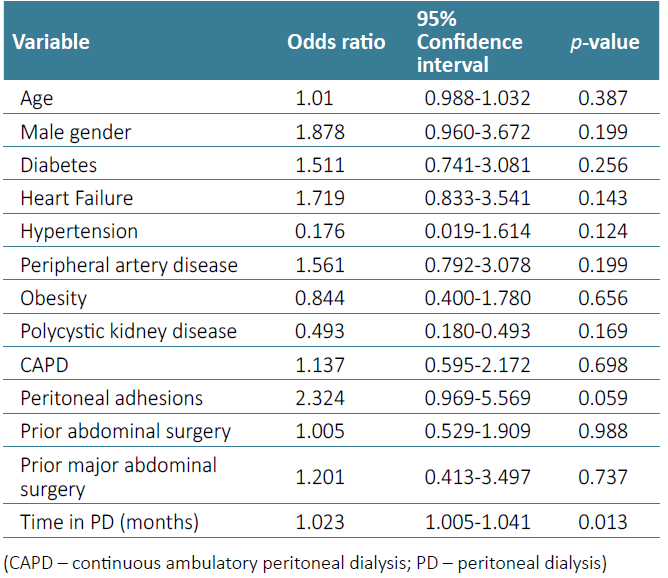Select the 95% Confidence interval header
The height and width of the screenshot is (578, 668).
click(469, 42)
